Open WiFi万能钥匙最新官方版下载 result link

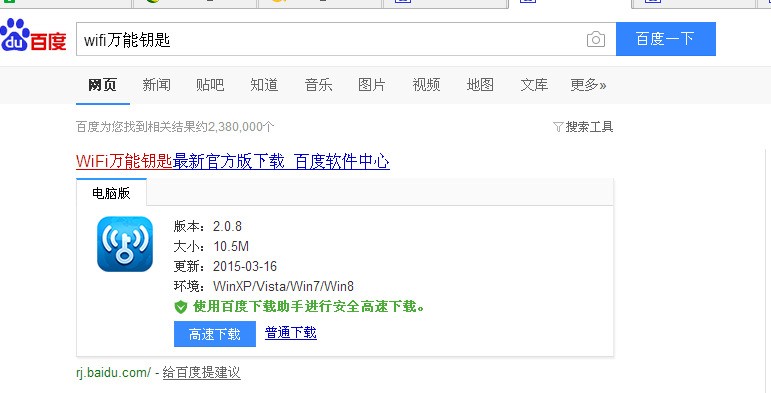[x=233, y=161]
